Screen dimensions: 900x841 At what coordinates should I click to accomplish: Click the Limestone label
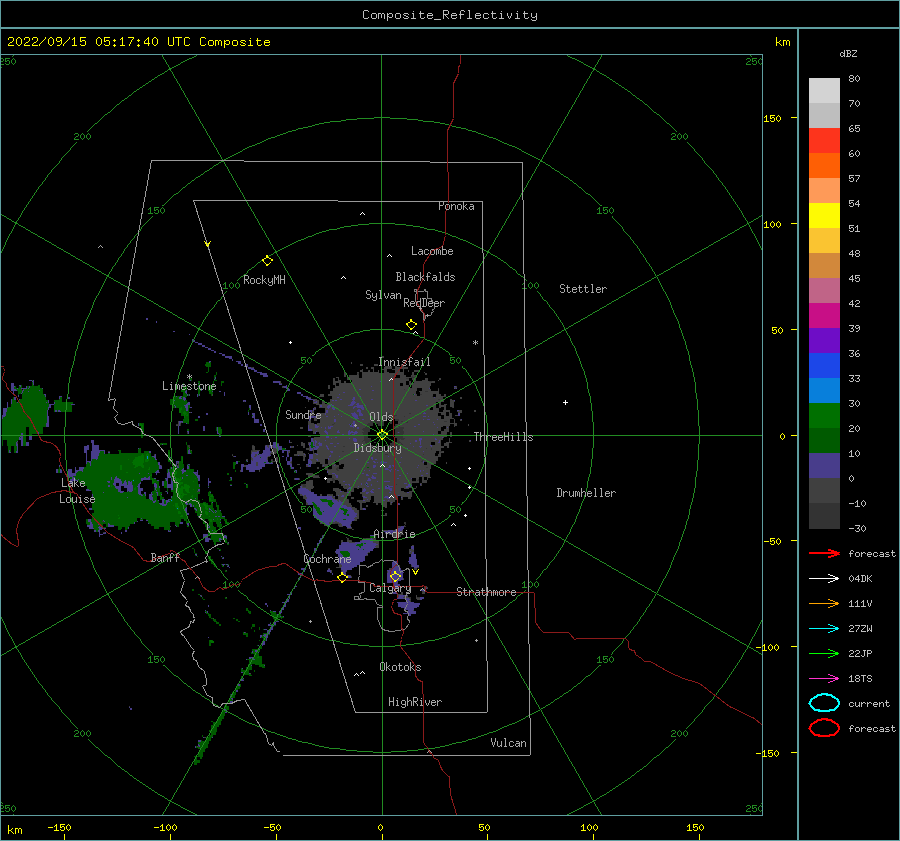[x=189, y=386]
